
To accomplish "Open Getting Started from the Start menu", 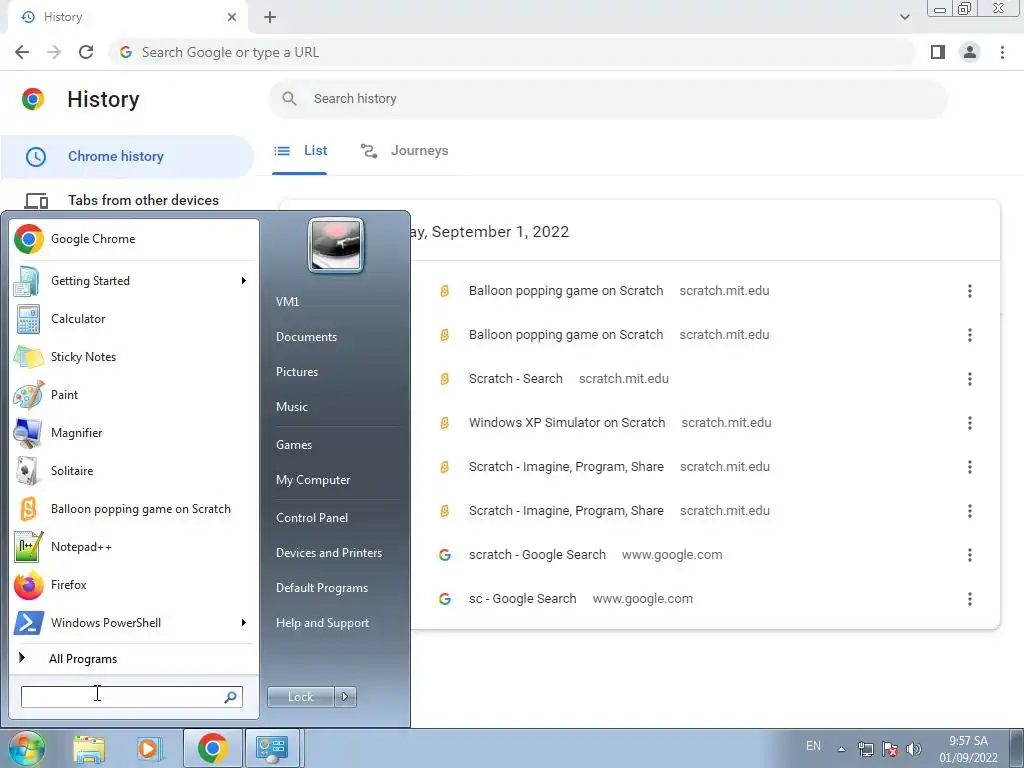I will pos(134,281).
